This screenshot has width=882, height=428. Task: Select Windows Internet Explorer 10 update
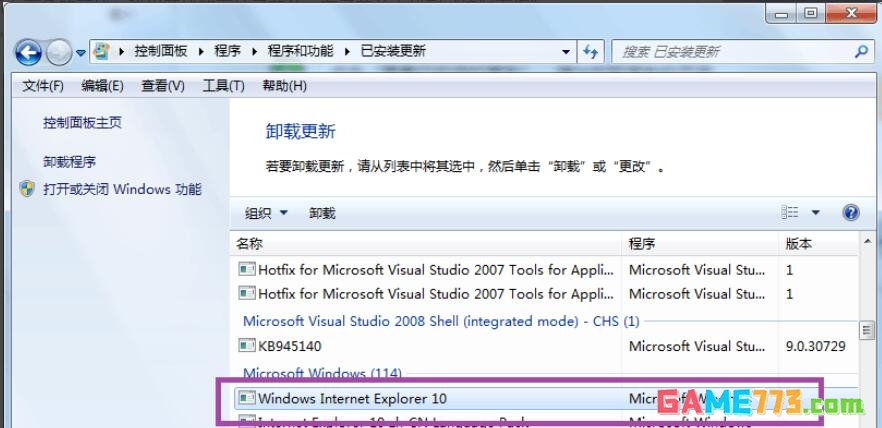(546, 398)
